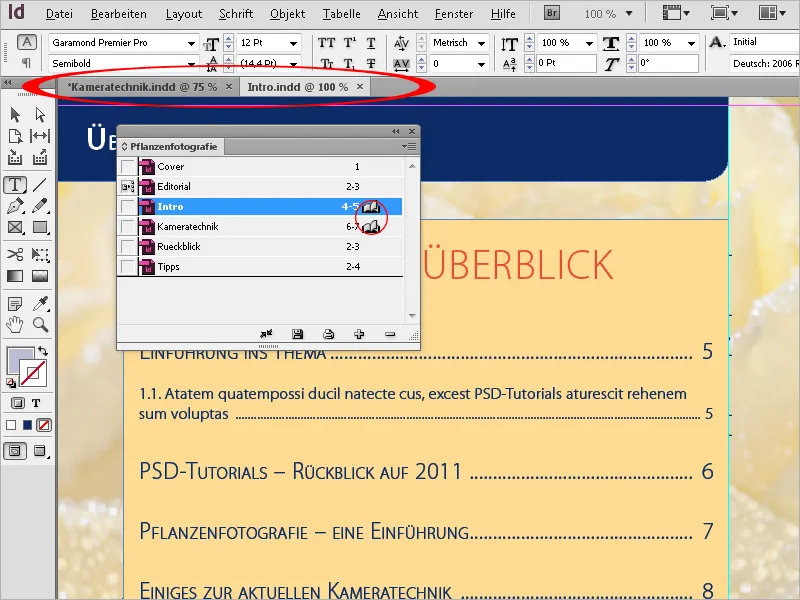This screenshot has width=800, height=600.
Task: Synchronize book with style source icon
Action: (266, 334)
